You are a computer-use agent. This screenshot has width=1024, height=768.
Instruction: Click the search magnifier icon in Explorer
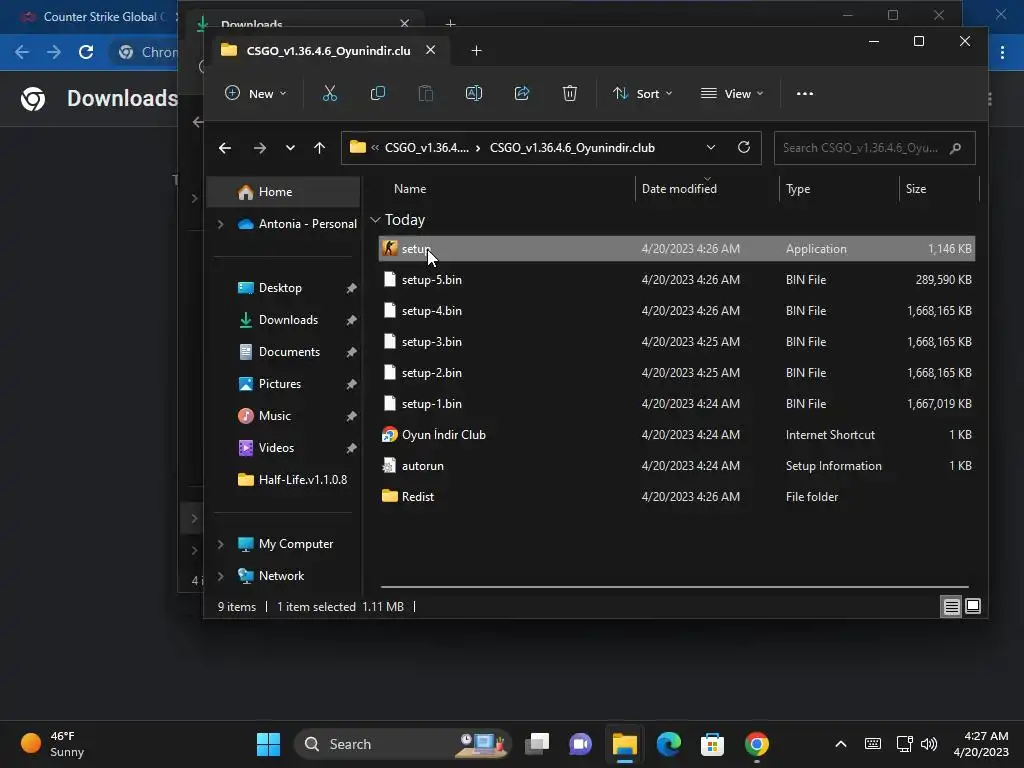click(x=955, y=148)
